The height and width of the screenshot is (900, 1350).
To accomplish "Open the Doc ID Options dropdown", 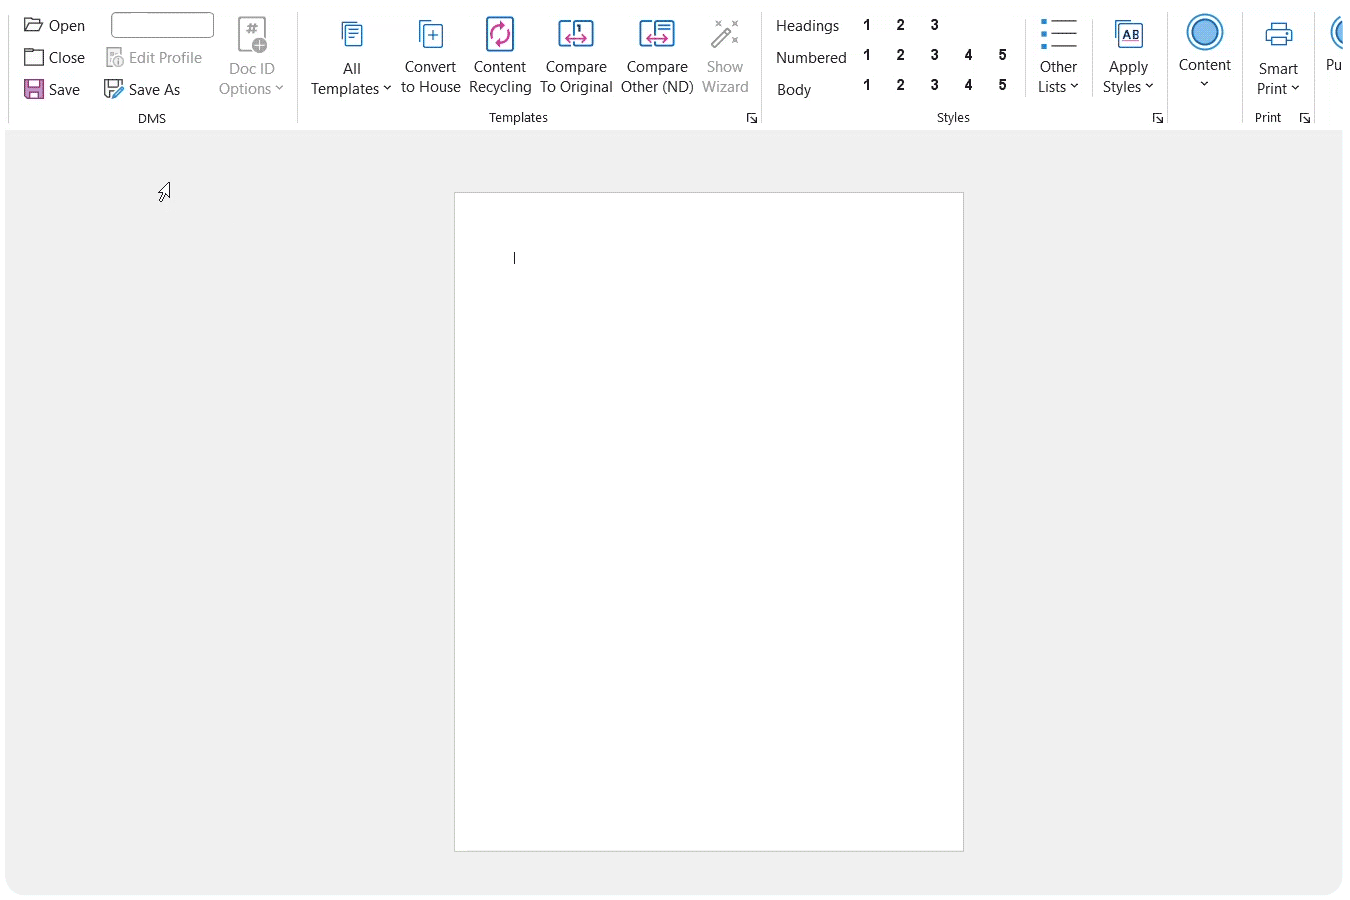I will (252, 57).
